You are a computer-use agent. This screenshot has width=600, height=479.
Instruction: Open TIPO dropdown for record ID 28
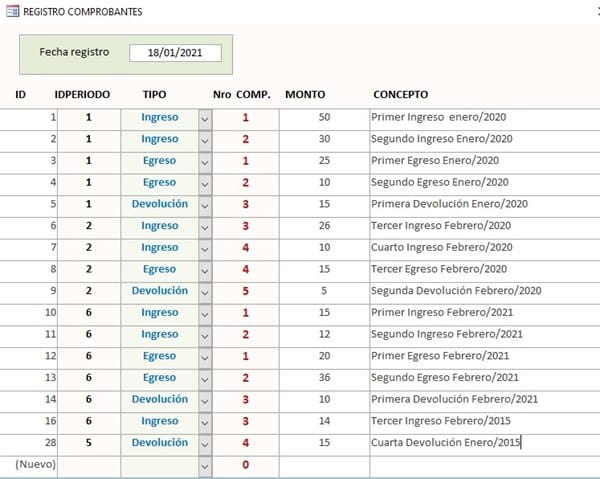(x=205, y=443)
